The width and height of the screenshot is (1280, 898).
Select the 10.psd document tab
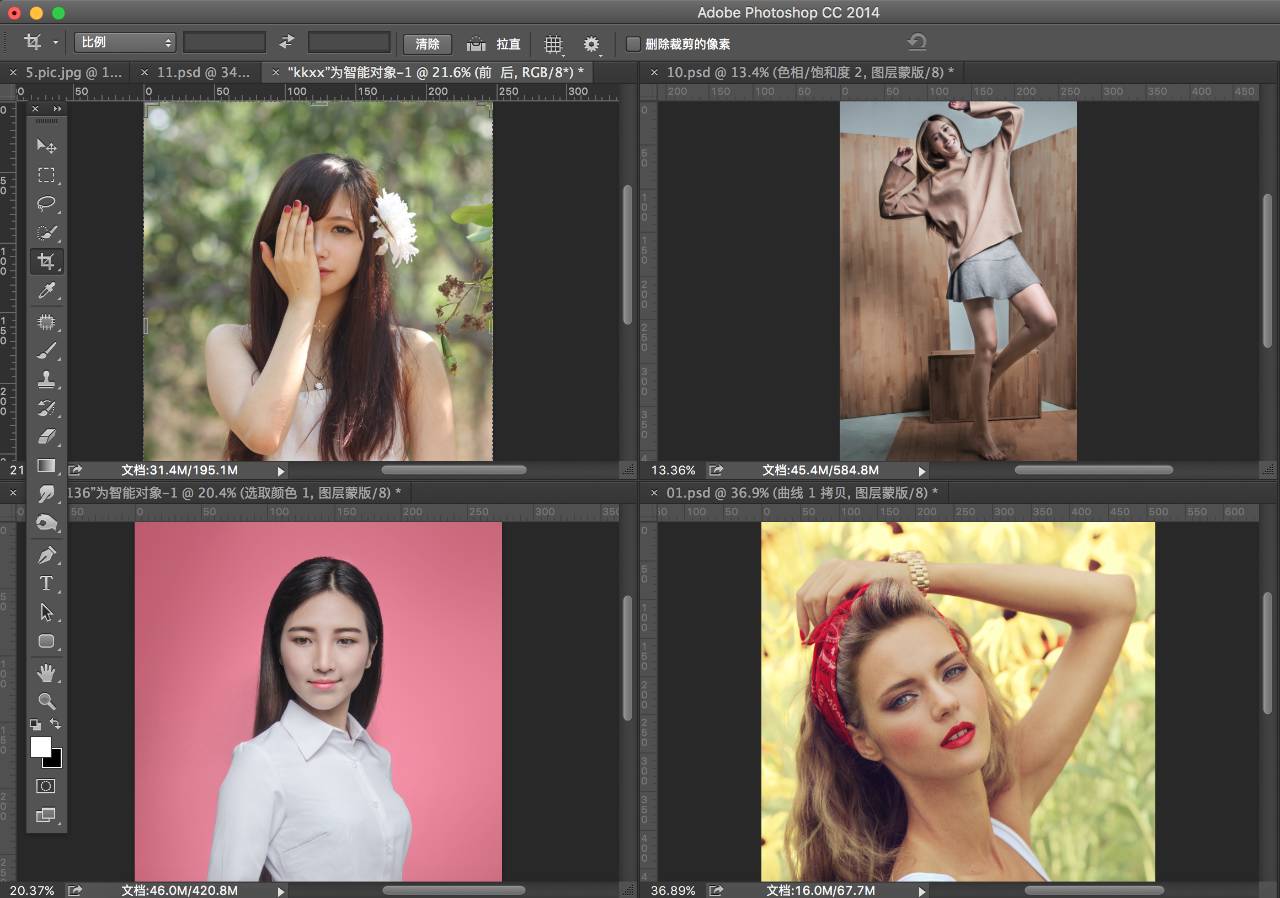[810, 72]
